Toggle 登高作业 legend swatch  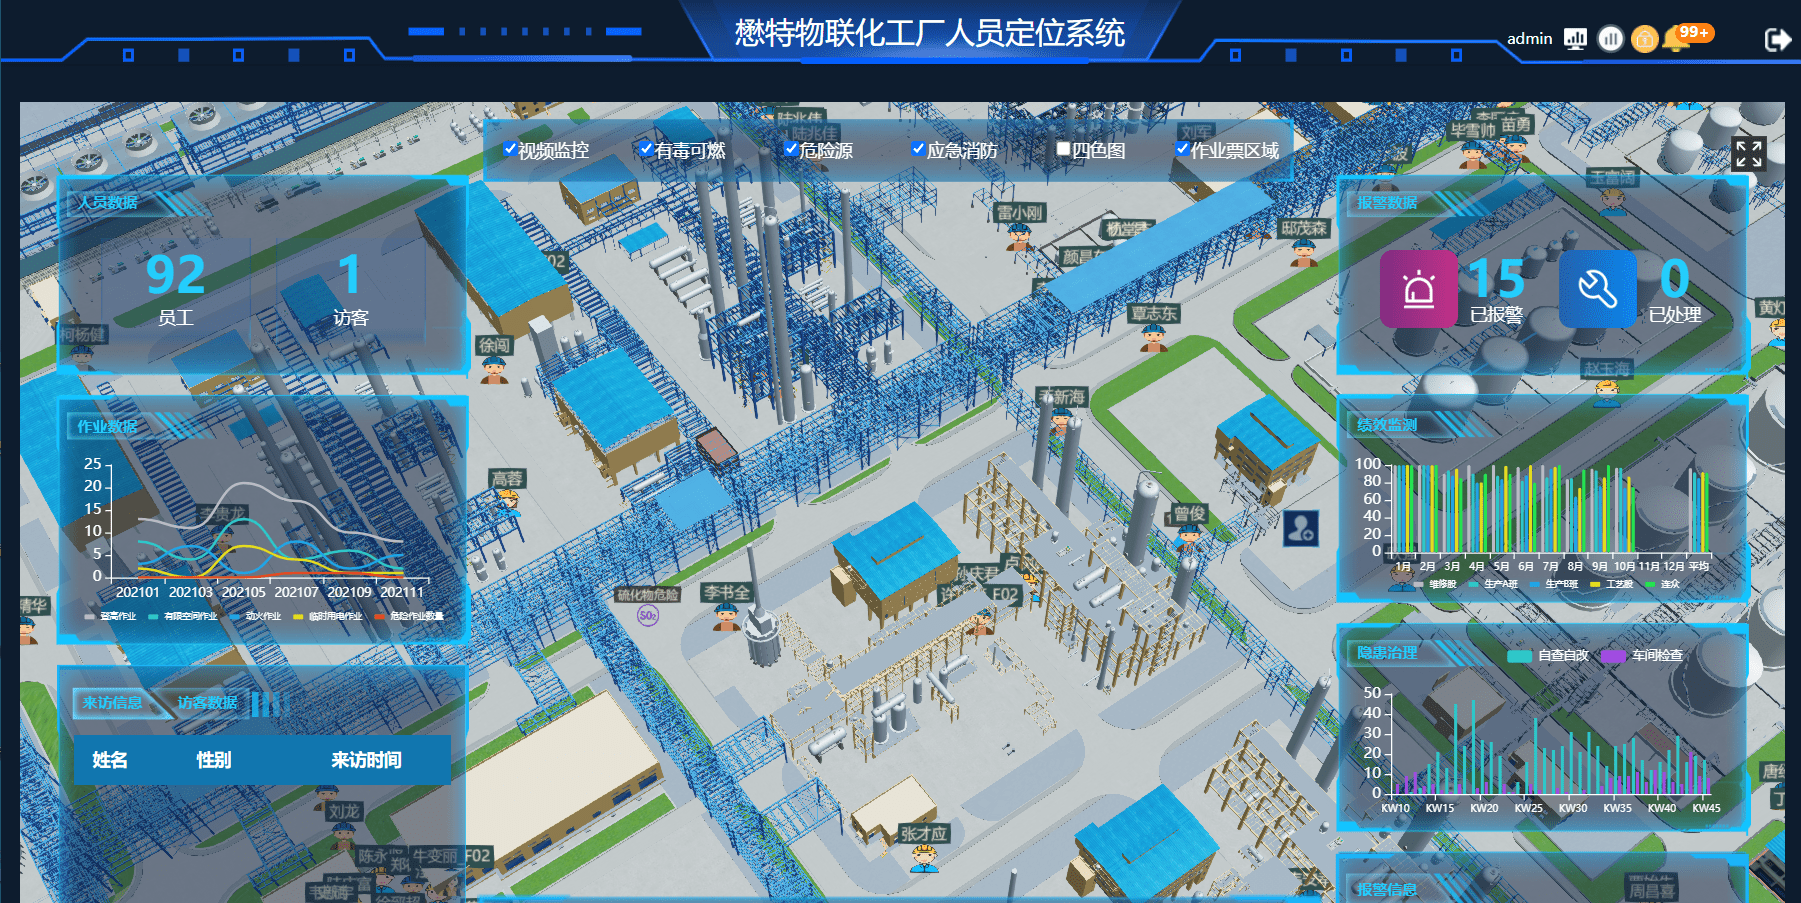click(x=90, y=617)
